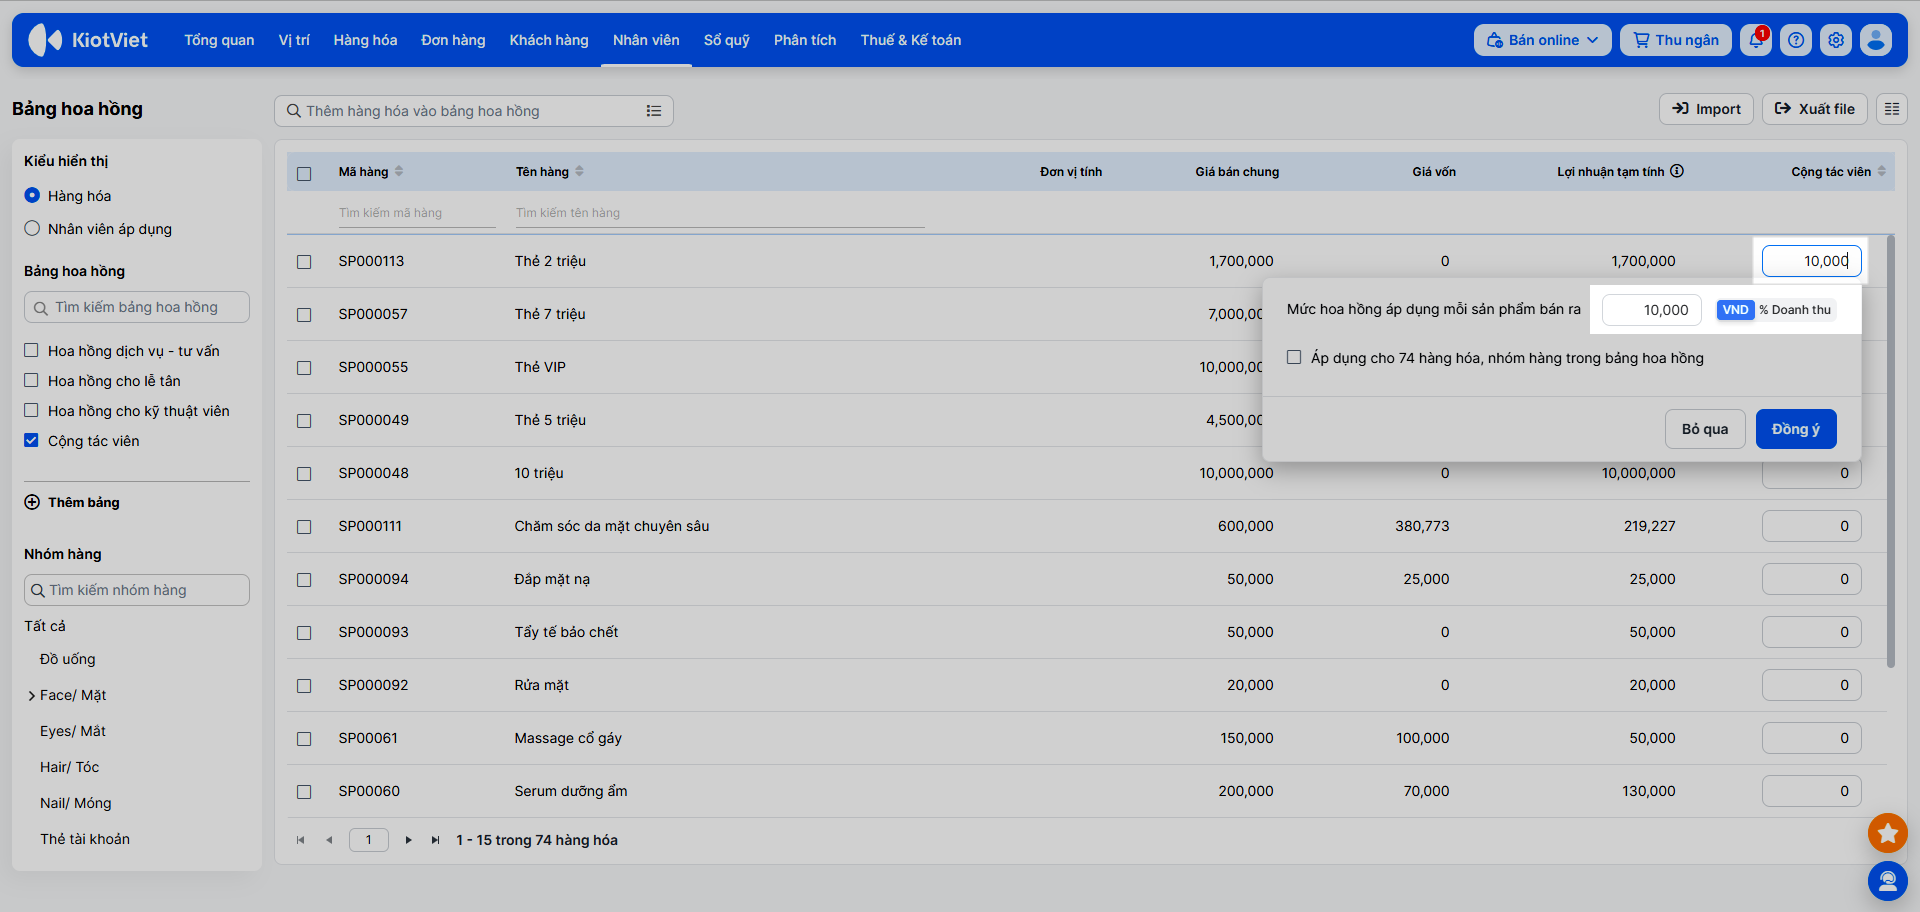
Task: Select the Hair/ Tóc product group
Action: 70,767
